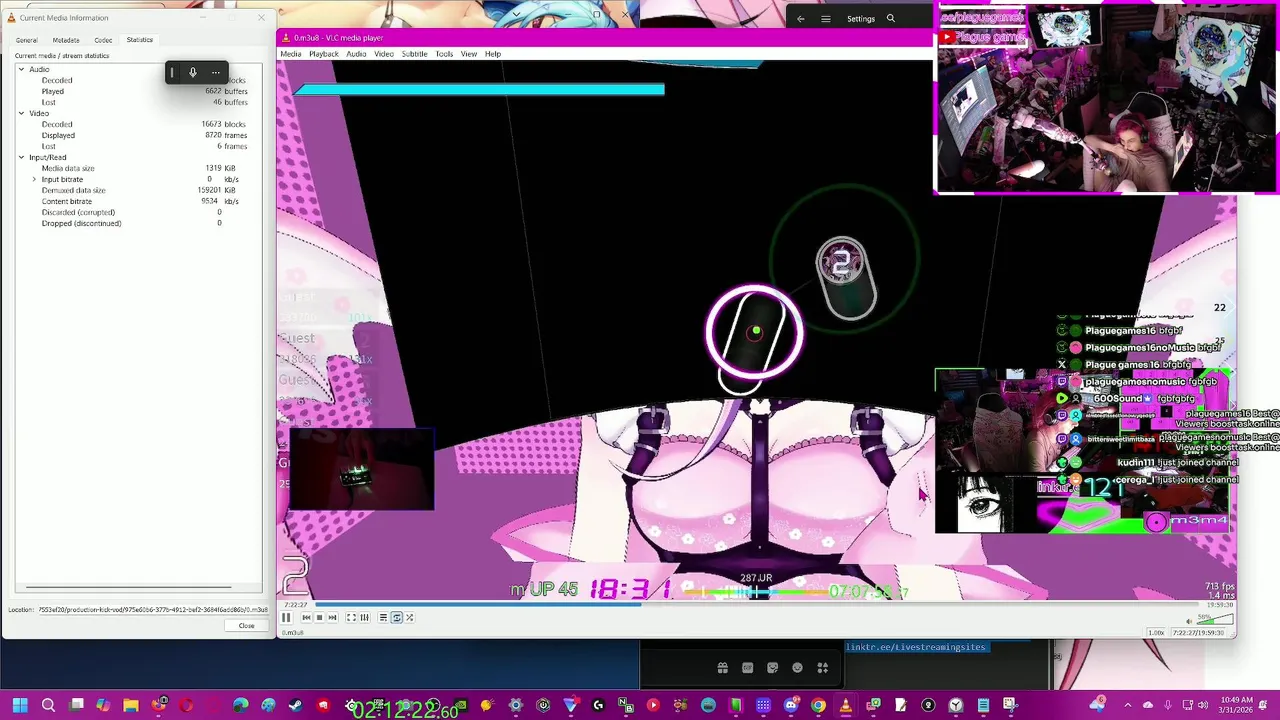Open Discord from the taskbar
Screen dimensions: 1280x720
point(791,706)
